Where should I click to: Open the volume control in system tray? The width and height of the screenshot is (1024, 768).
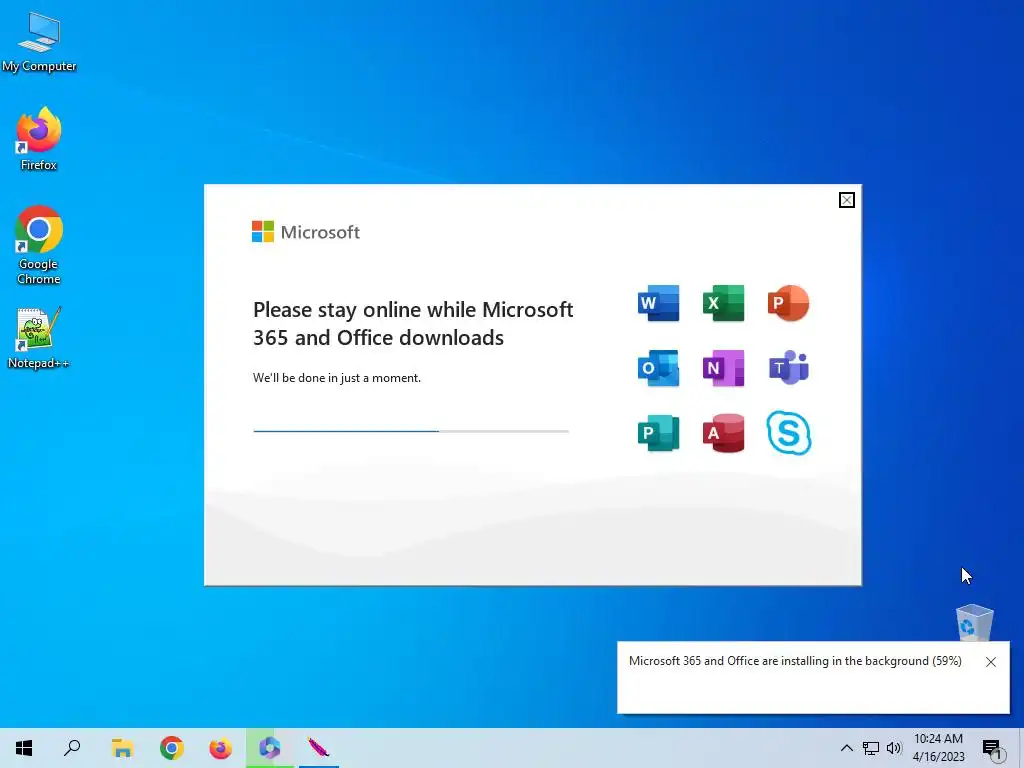pos(894,748)
